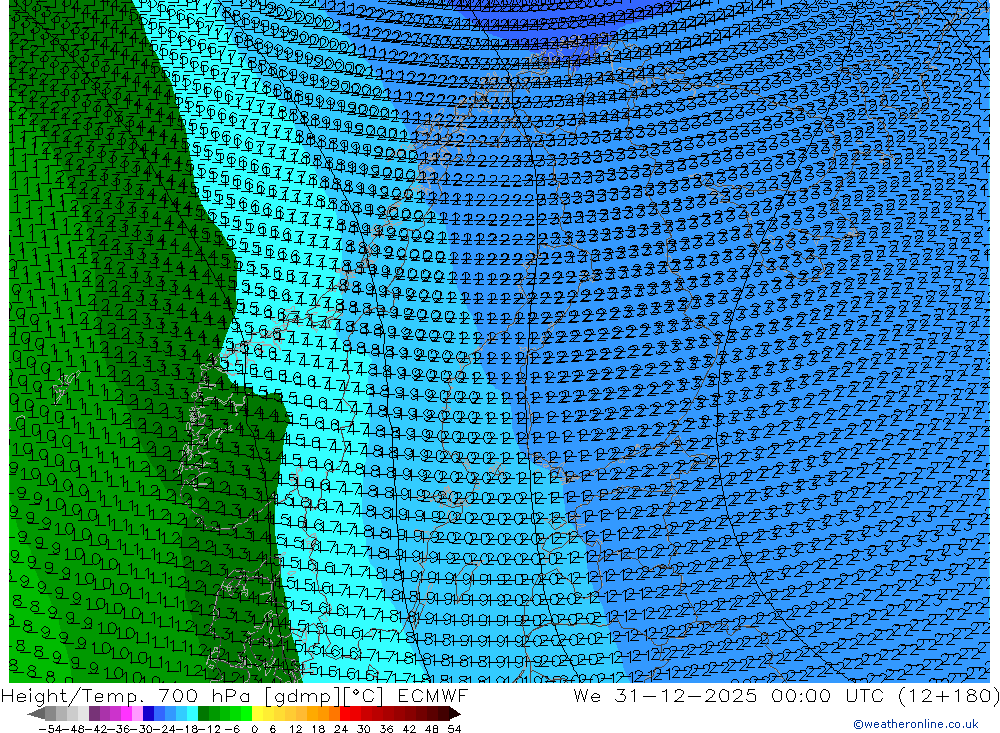Select the yellow swatch at legend value 0
The height and width of the screenshot is (733, 1000).
[257, 714]
